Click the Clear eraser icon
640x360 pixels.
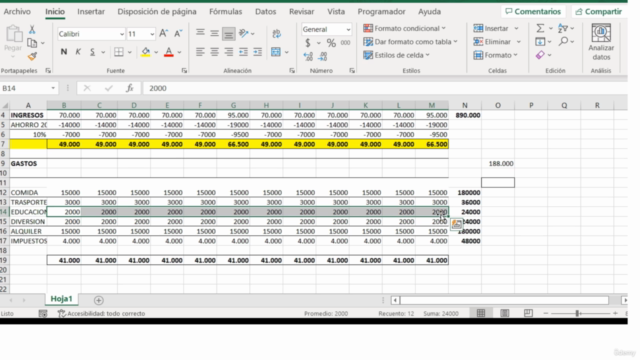point(540,55)
